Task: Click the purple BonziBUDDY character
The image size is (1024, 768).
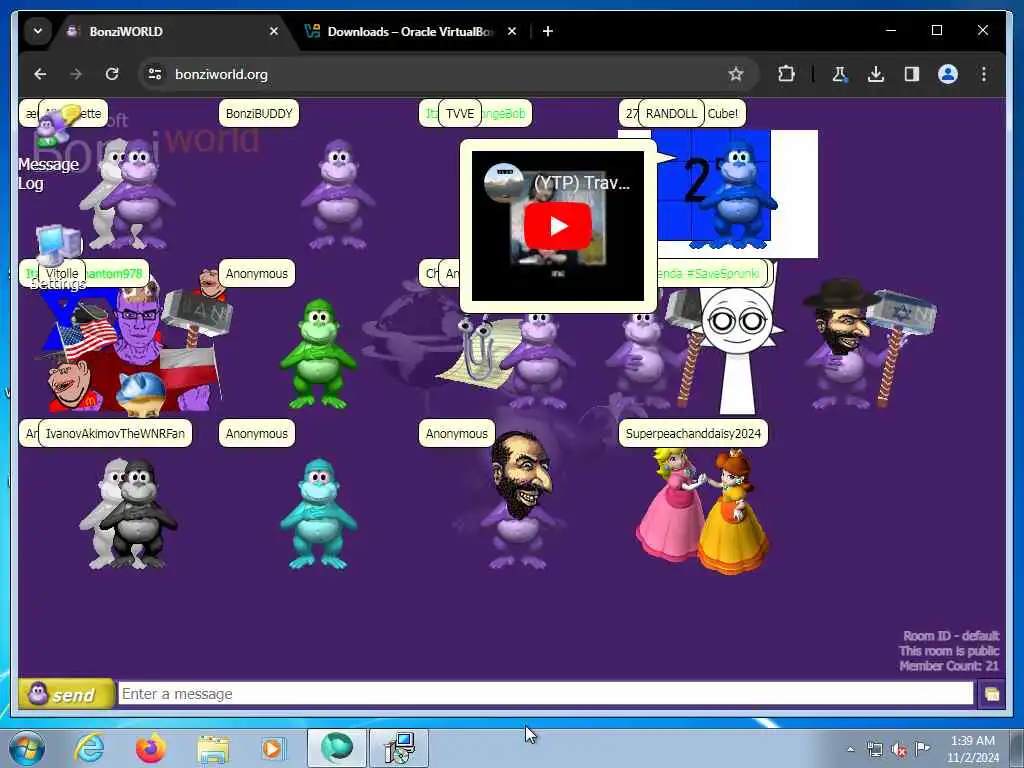Action: 338,194
